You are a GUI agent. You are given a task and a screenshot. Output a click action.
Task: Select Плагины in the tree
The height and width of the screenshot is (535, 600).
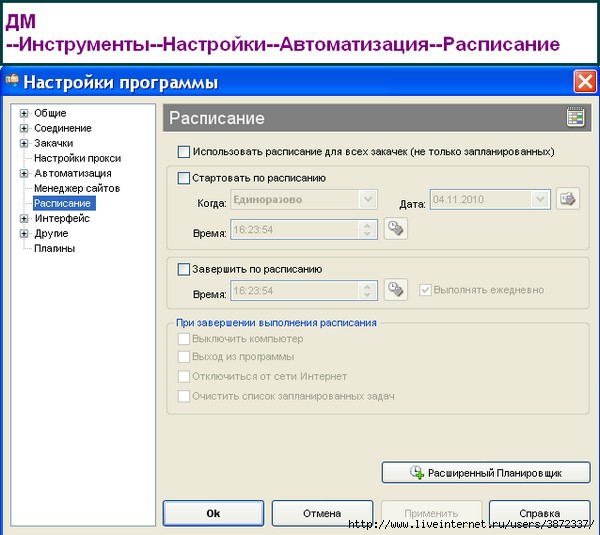(54, 248)
